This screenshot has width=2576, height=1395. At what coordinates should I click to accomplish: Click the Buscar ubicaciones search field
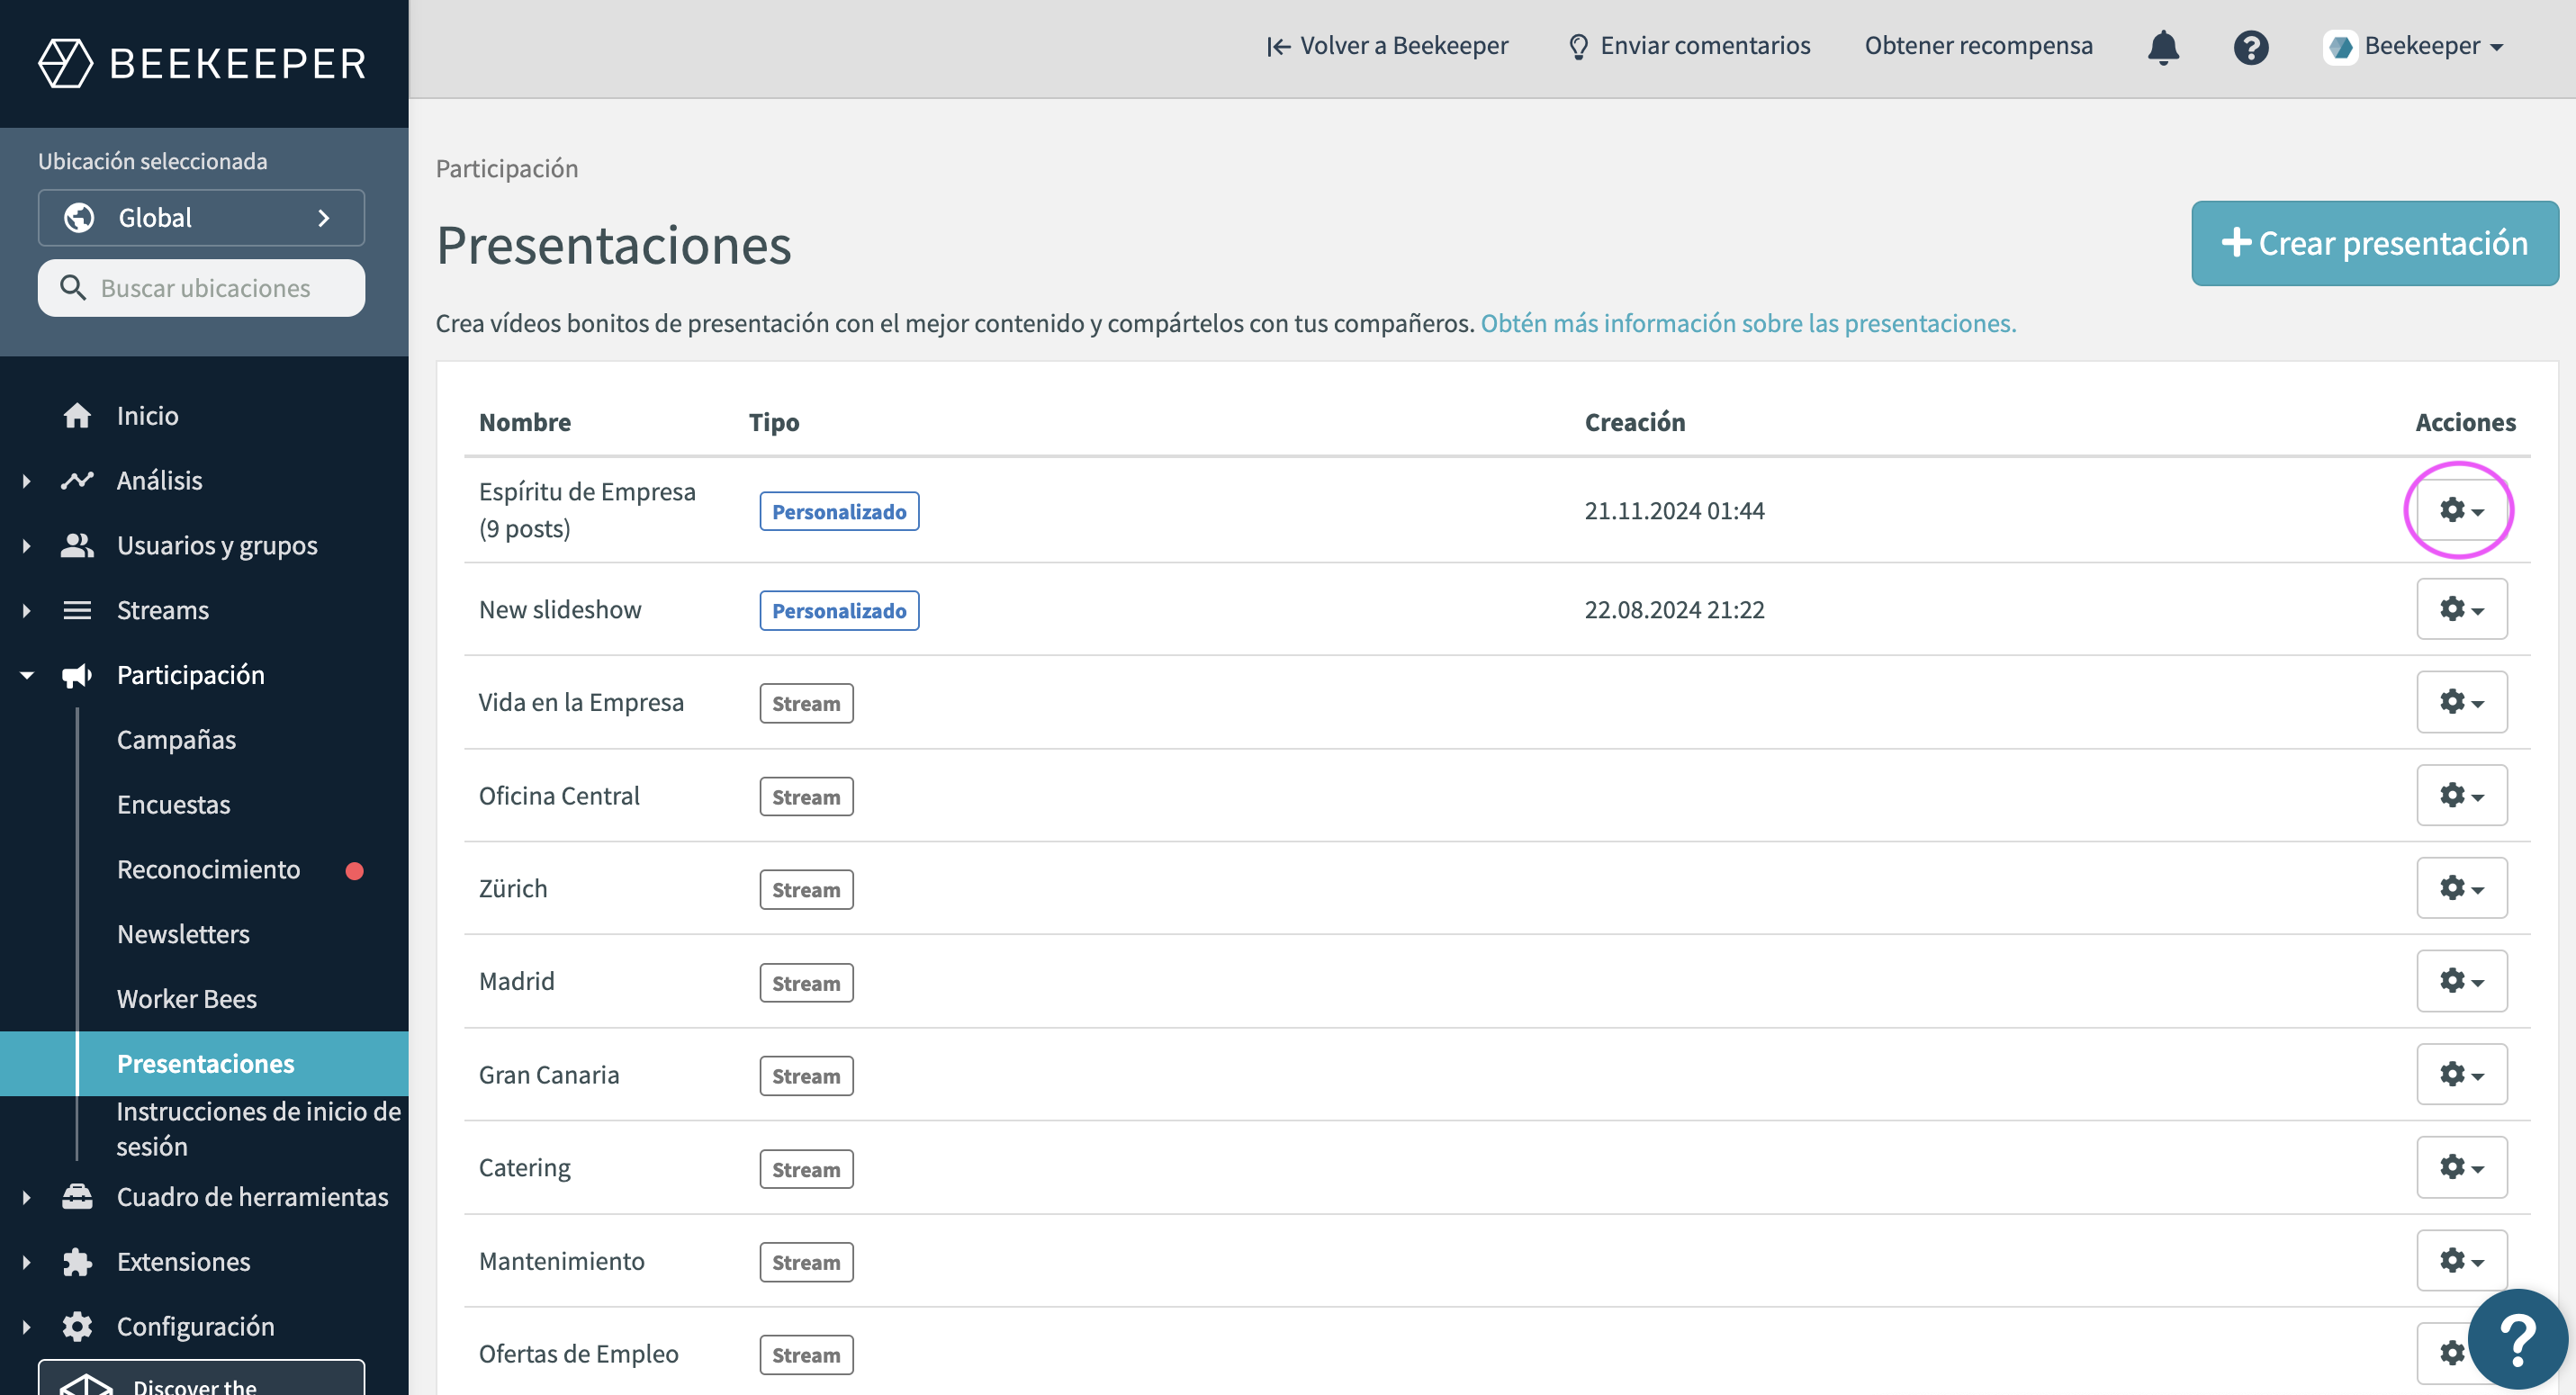[201, 288]
